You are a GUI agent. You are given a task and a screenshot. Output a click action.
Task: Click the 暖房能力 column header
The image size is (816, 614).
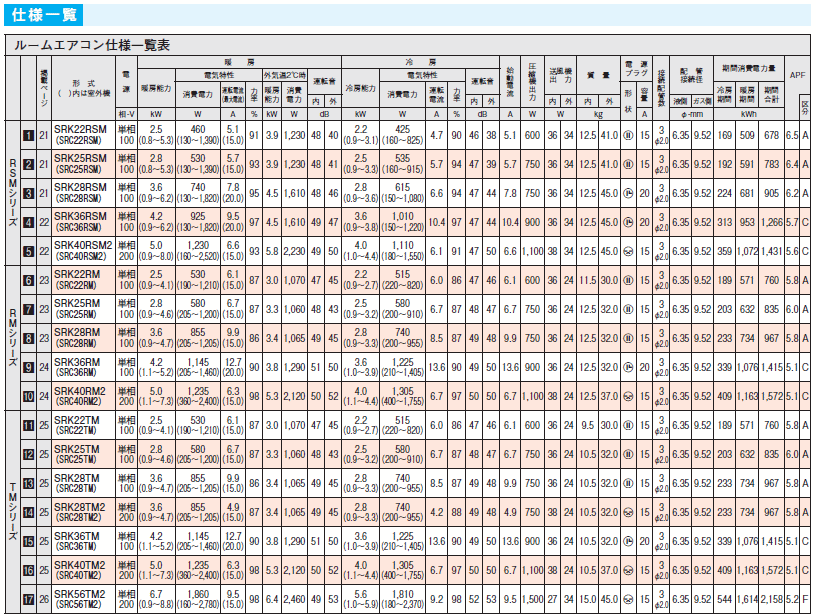pyautogui.click(x=156, y=88)
